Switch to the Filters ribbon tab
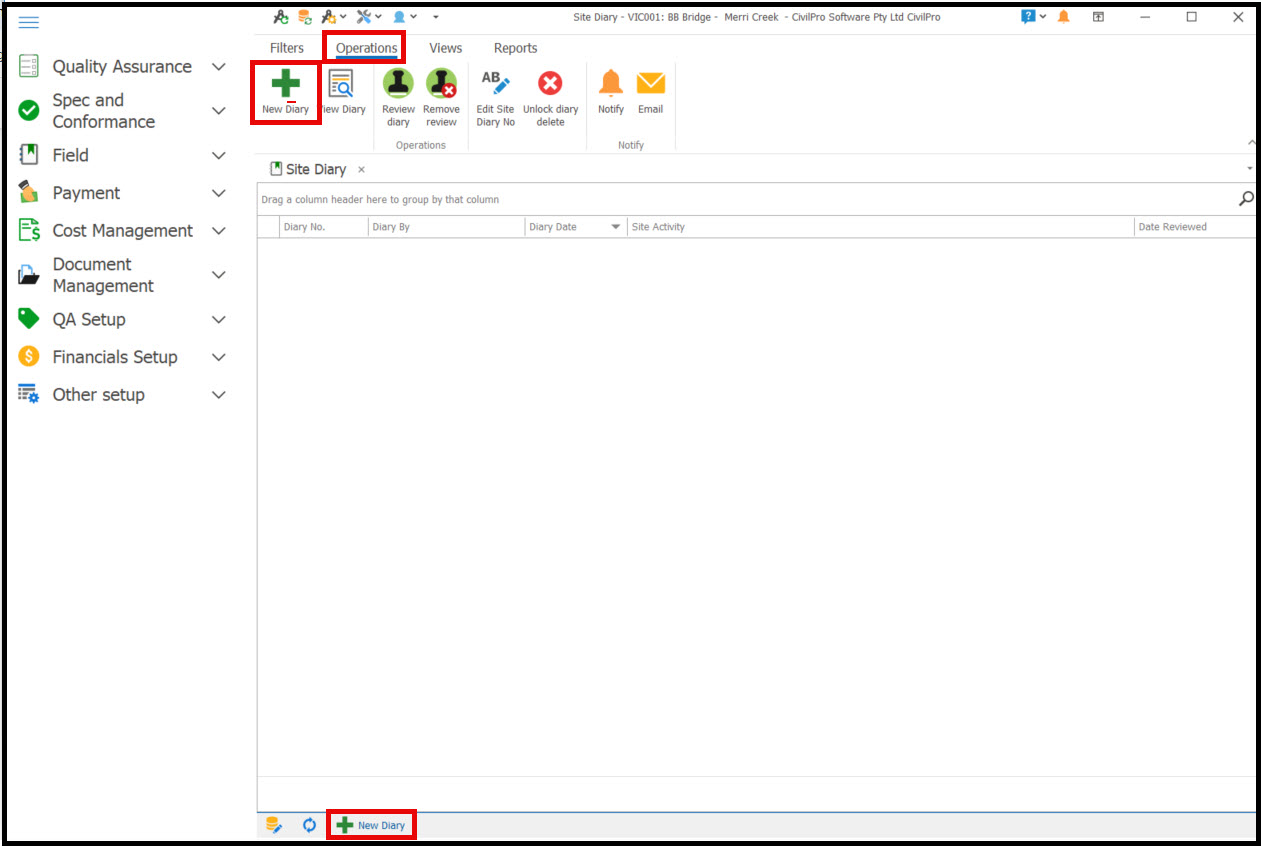Image resolution: width=1261 pixels, height=846 pixels. 287,48
